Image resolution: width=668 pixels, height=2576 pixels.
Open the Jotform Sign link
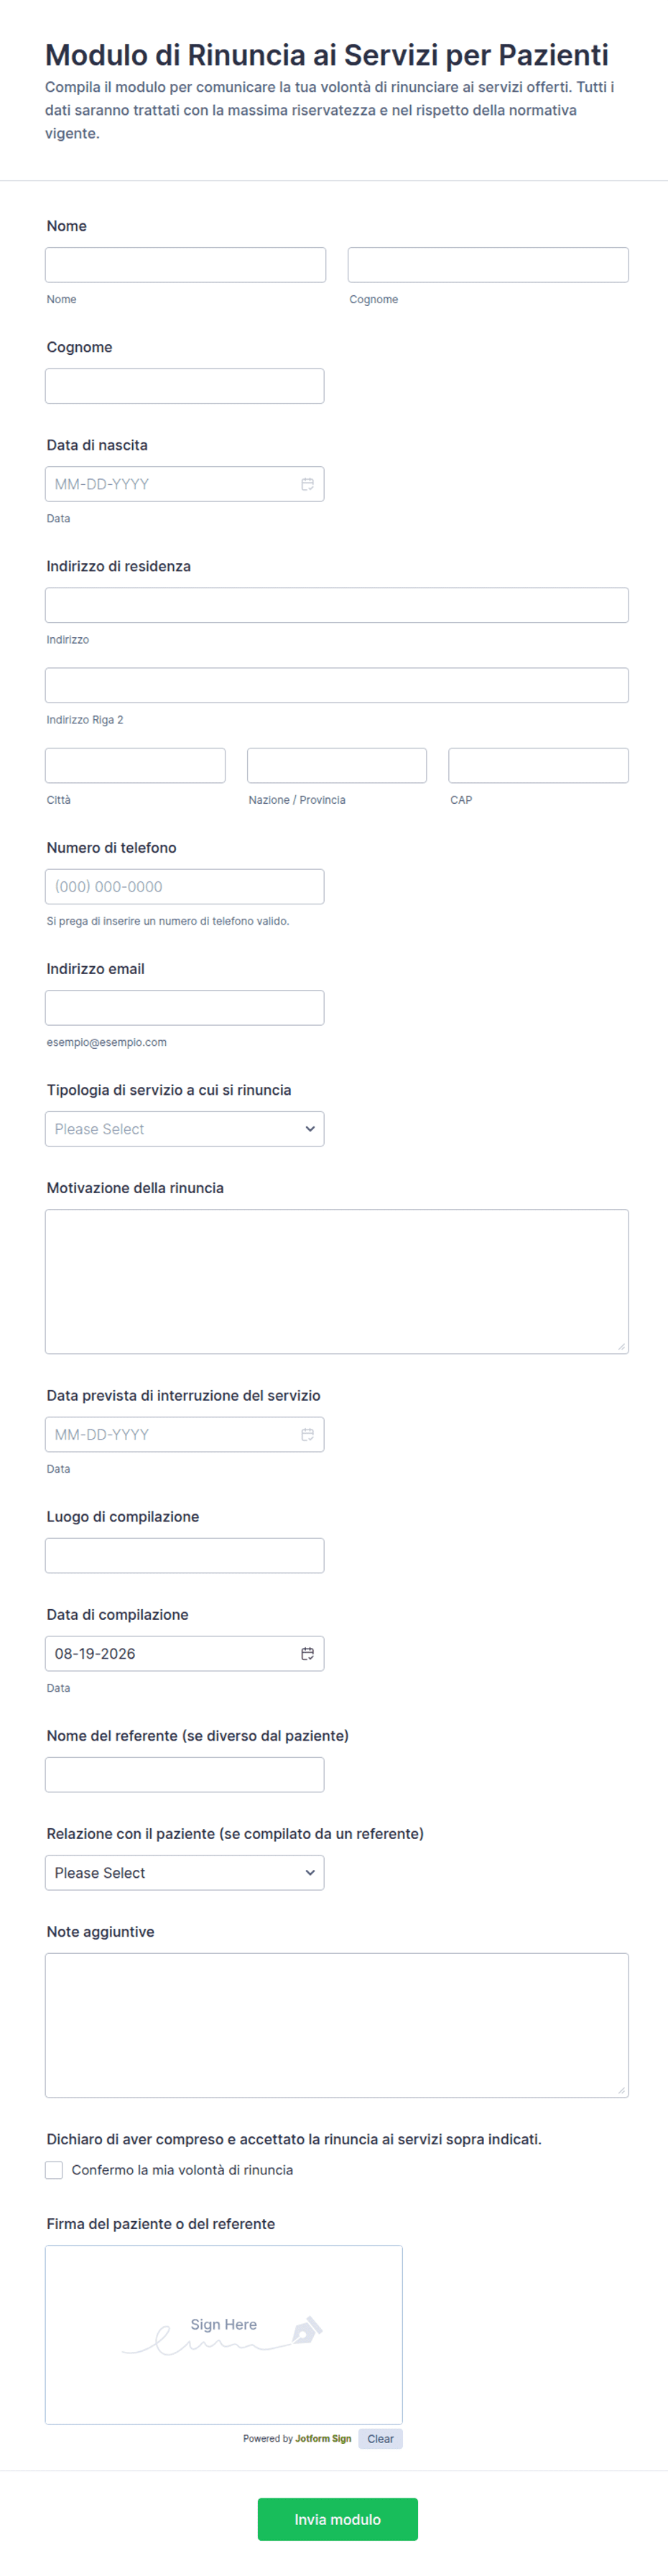323,2438
